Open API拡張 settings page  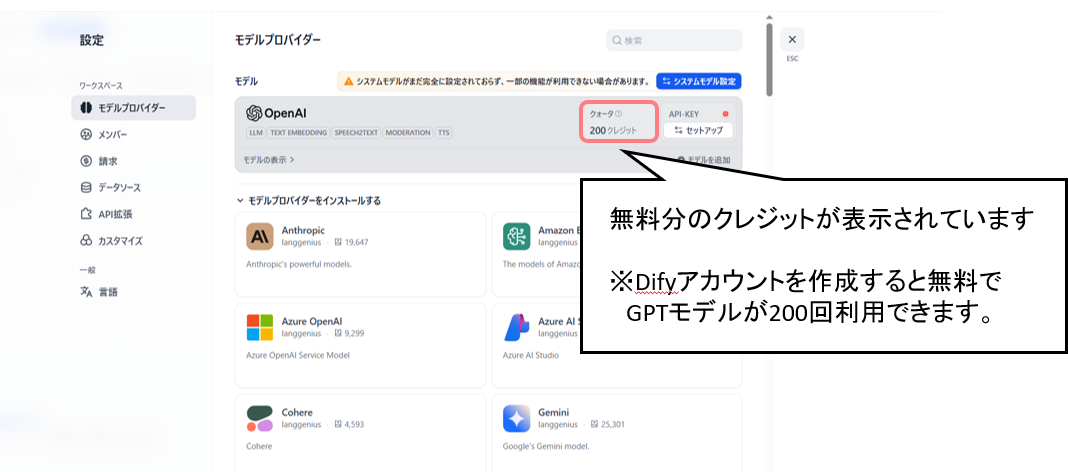[x=114, y=214]
